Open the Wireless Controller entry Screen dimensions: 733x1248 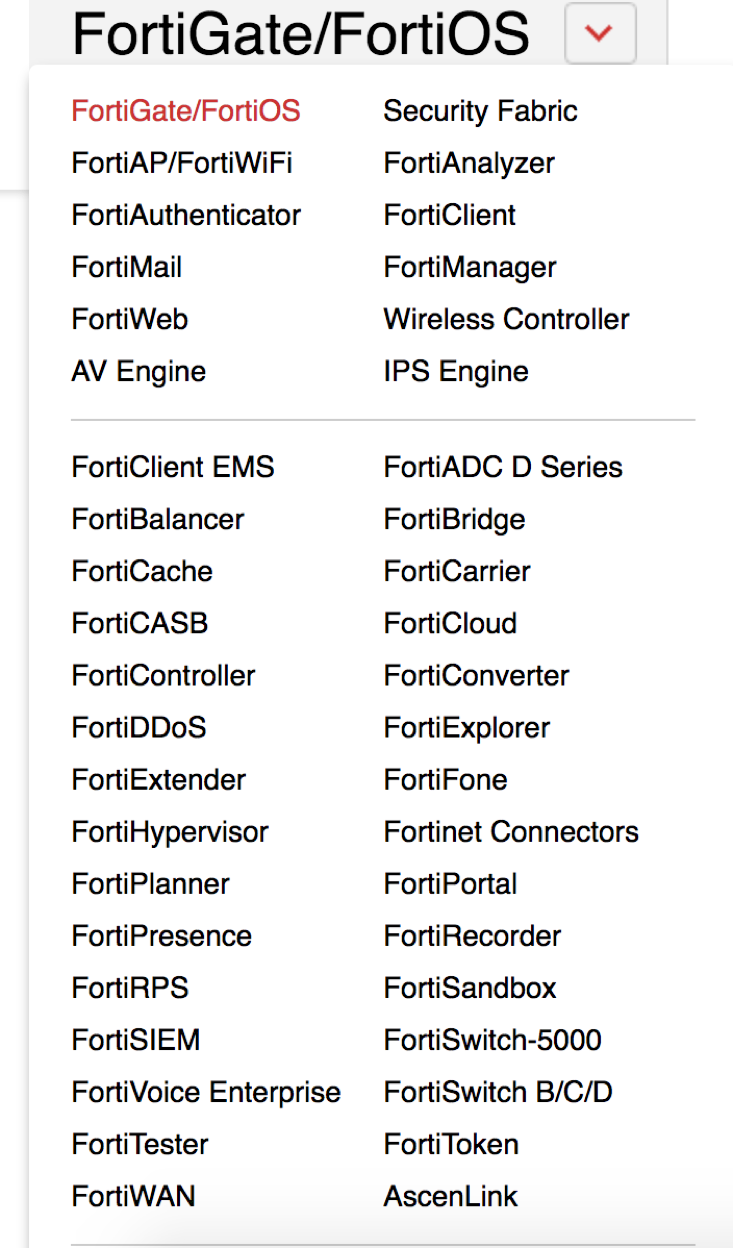506,319
